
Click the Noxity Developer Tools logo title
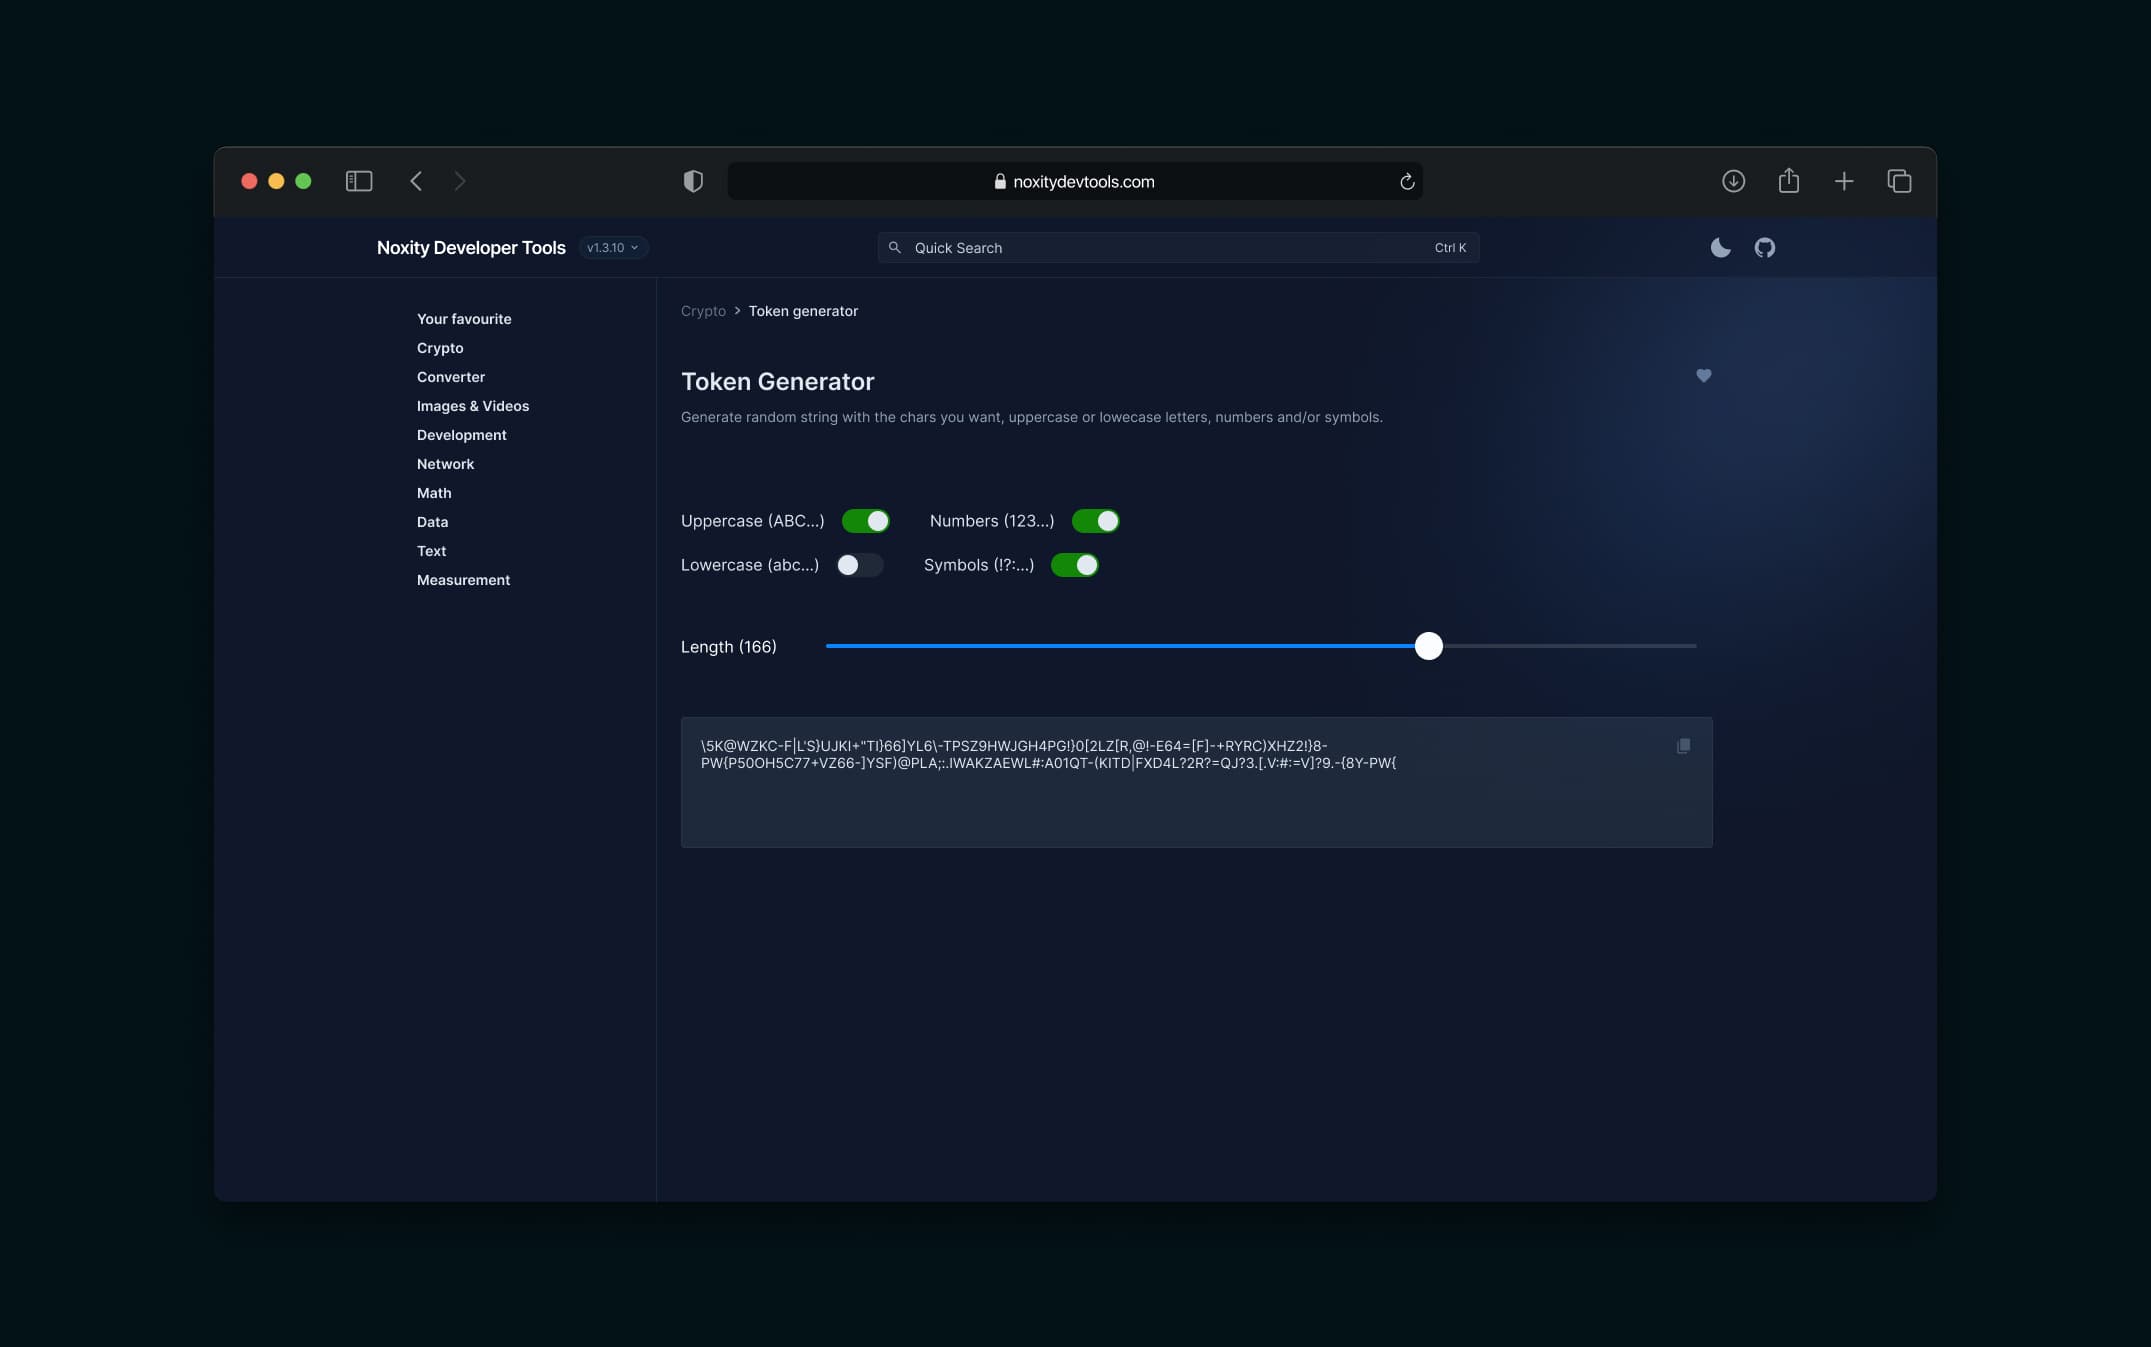tap(471, 247)
